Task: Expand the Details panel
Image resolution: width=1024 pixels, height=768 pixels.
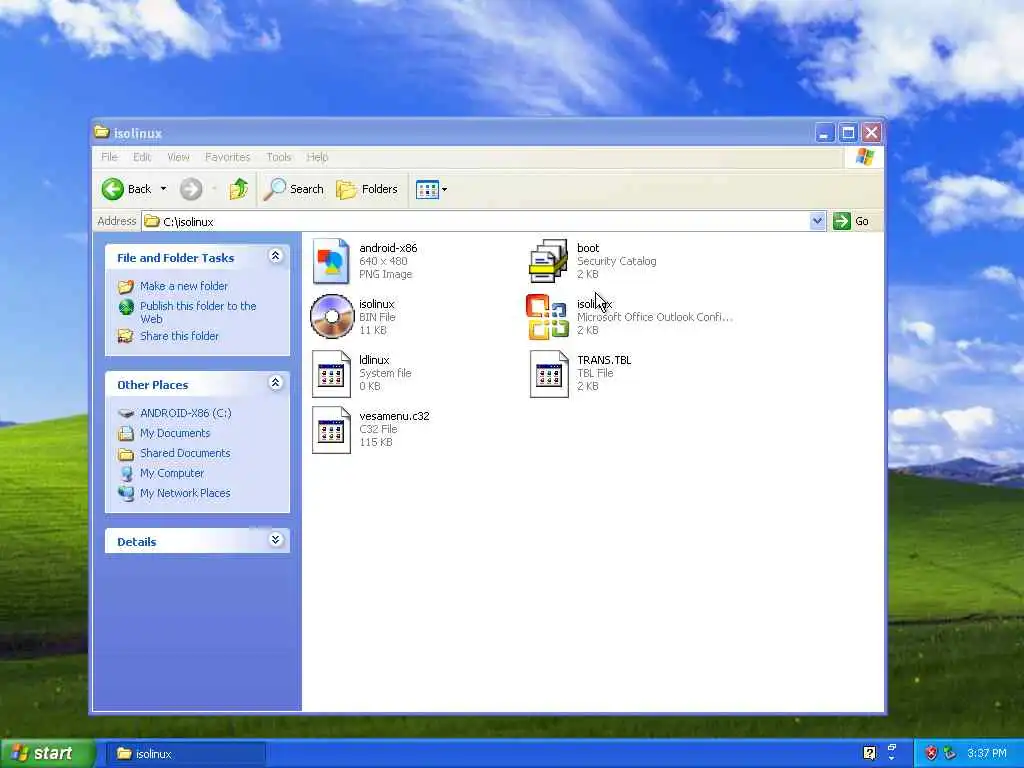Action: click(276, 539)
